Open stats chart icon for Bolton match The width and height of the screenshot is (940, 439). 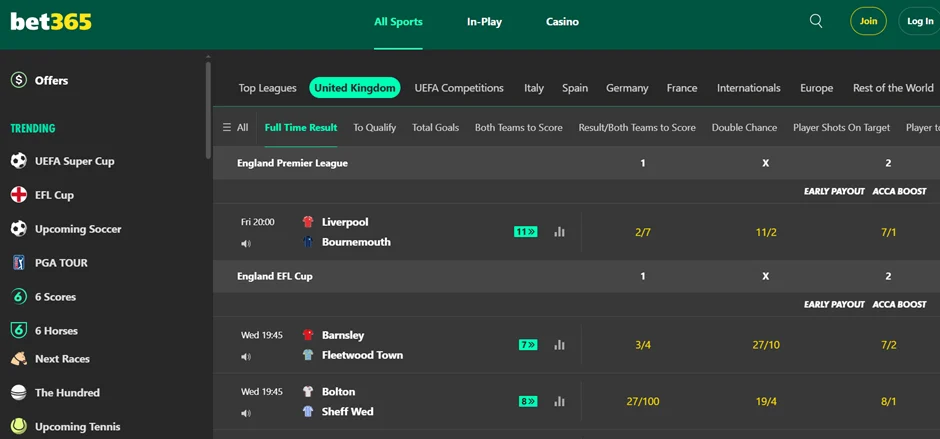[x=559, y=402]
